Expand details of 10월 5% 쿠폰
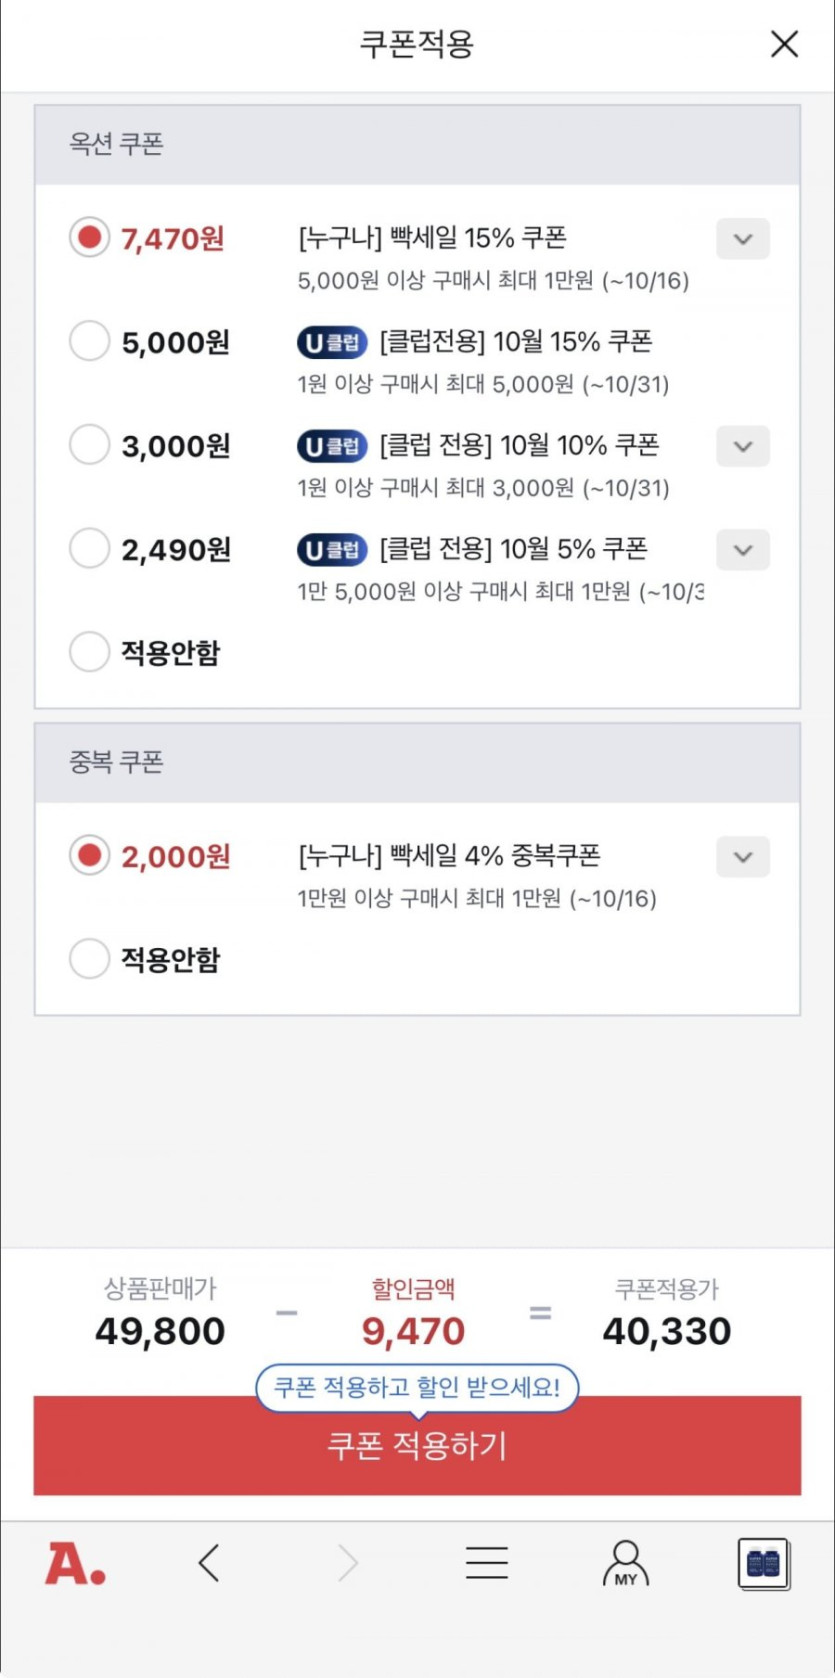Screen dimensions: 835x1678 tap(743, 550)
